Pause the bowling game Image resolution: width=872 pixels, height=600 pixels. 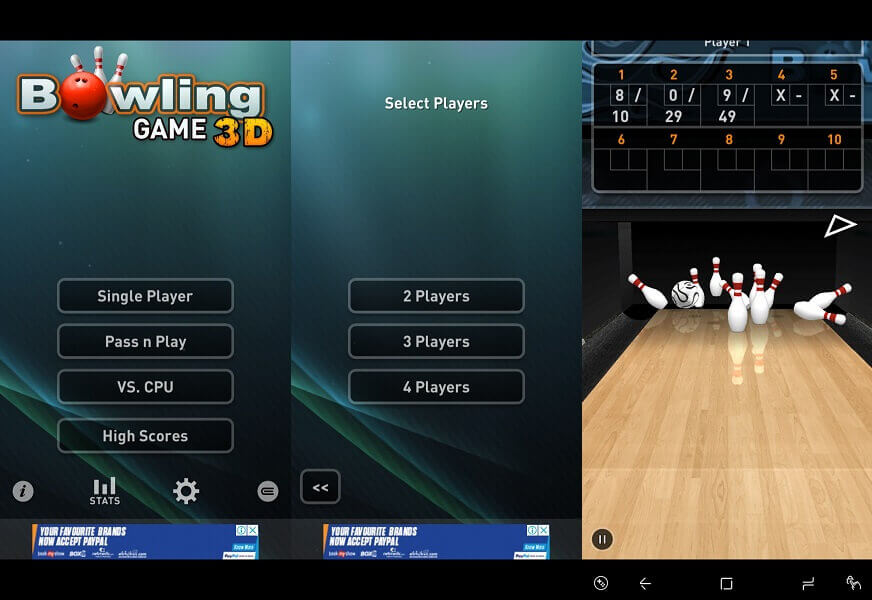[x=602, y=539]
